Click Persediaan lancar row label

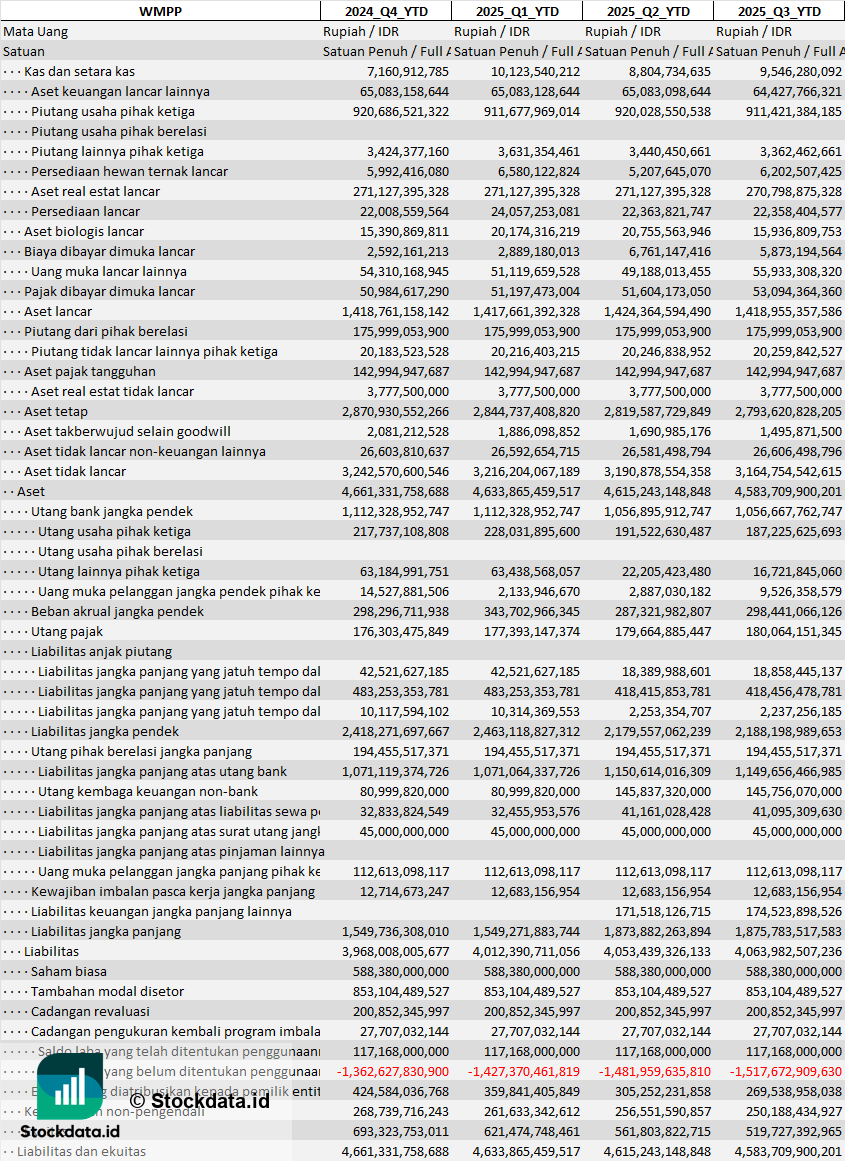85,212
